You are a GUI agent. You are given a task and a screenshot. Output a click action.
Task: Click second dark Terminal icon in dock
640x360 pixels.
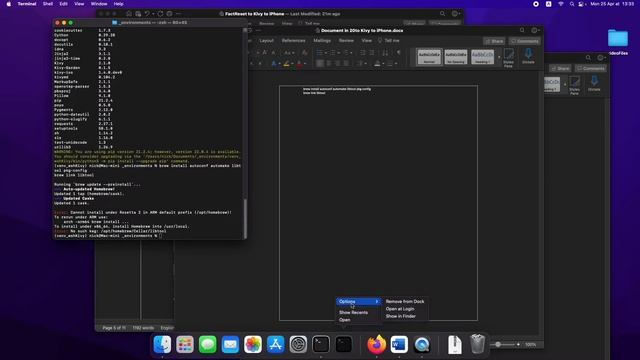pos(344,344)
